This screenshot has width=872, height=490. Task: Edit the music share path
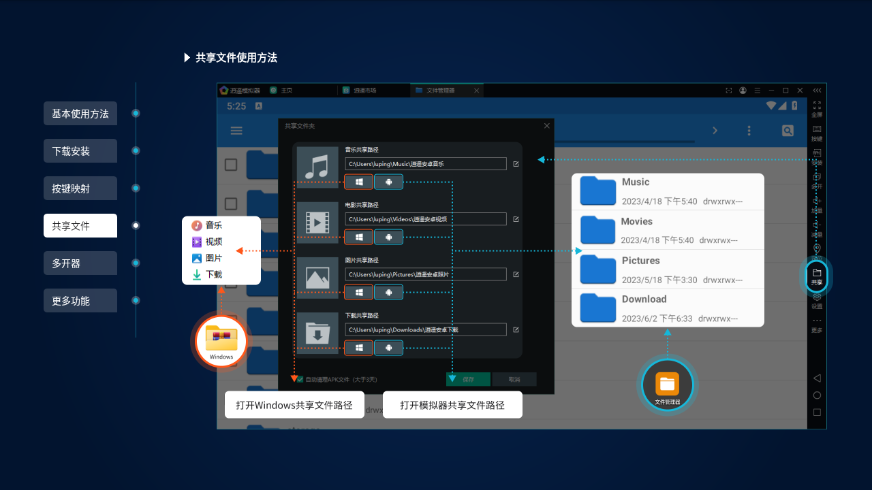point(516,164)
